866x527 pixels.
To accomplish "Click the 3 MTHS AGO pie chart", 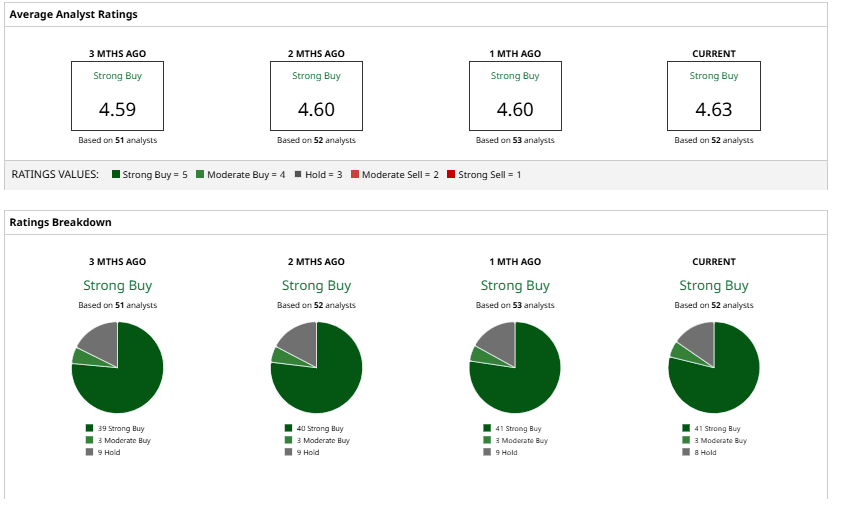I will pos(117,367).
